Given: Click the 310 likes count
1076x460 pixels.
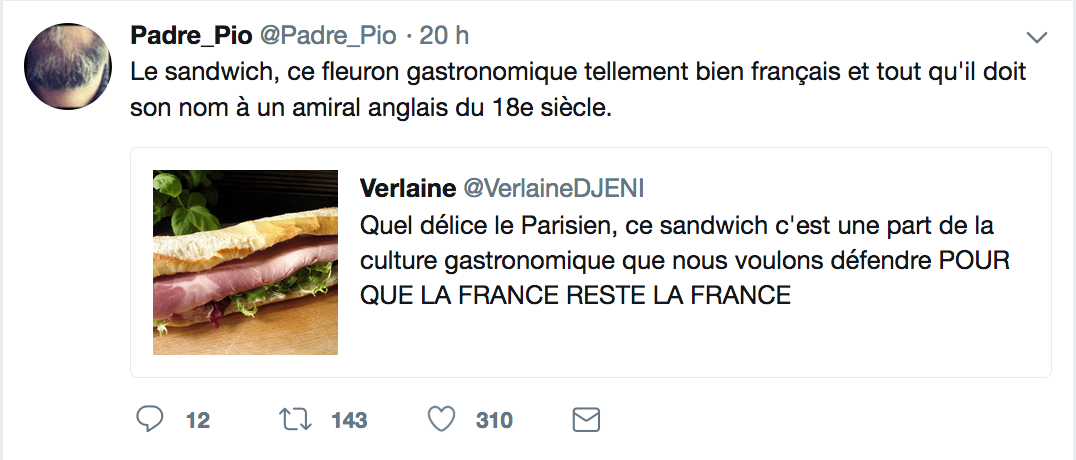Looking at the screenshot, I should coord(494,420).
